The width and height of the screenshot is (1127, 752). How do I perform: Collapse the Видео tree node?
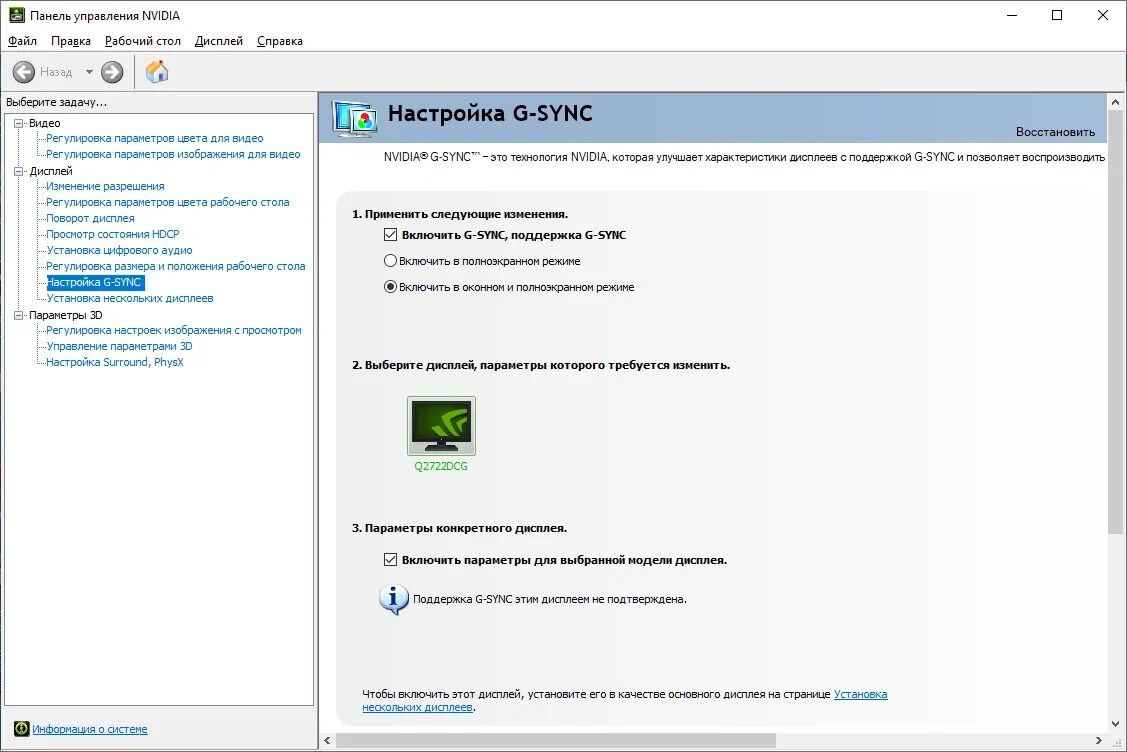pyautogui.click(x=19, y=123)
